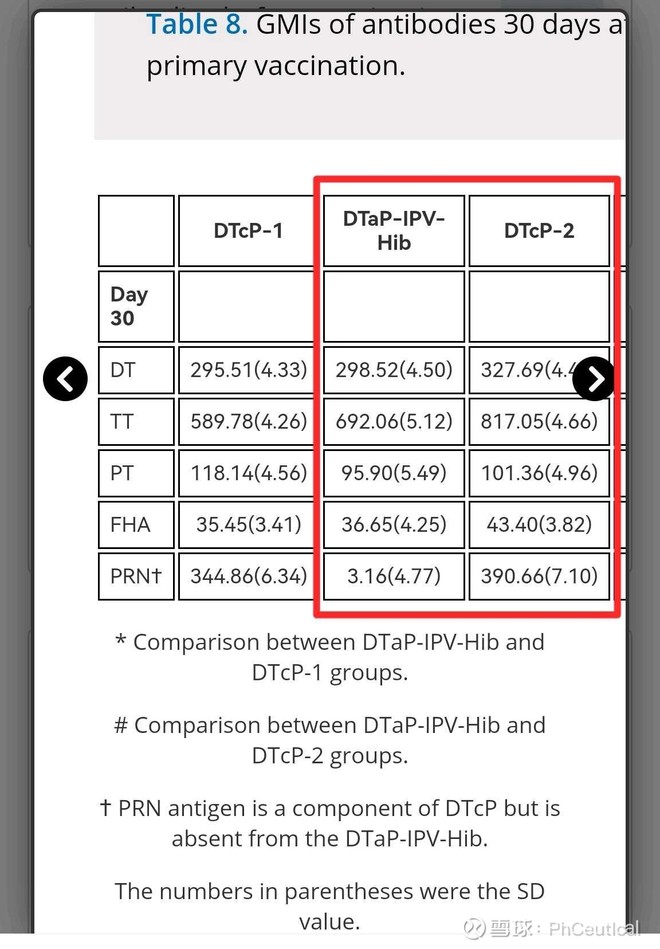Click the 95.90(5.49) table cell

(x=393, y=473)
